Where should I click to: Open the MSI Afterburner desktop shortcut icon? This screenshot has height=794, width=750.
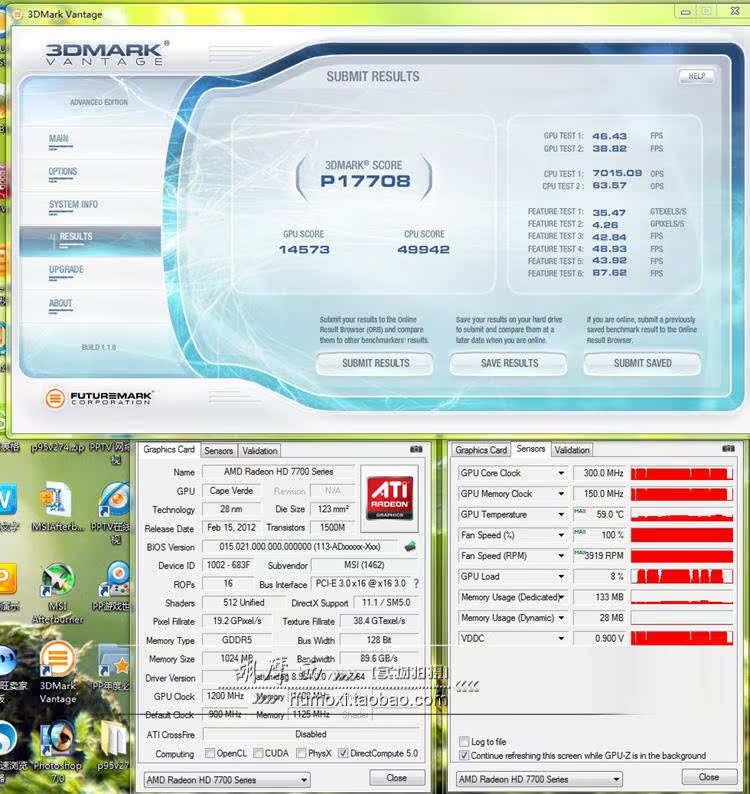pyautogui.click(x=57, y=580)
